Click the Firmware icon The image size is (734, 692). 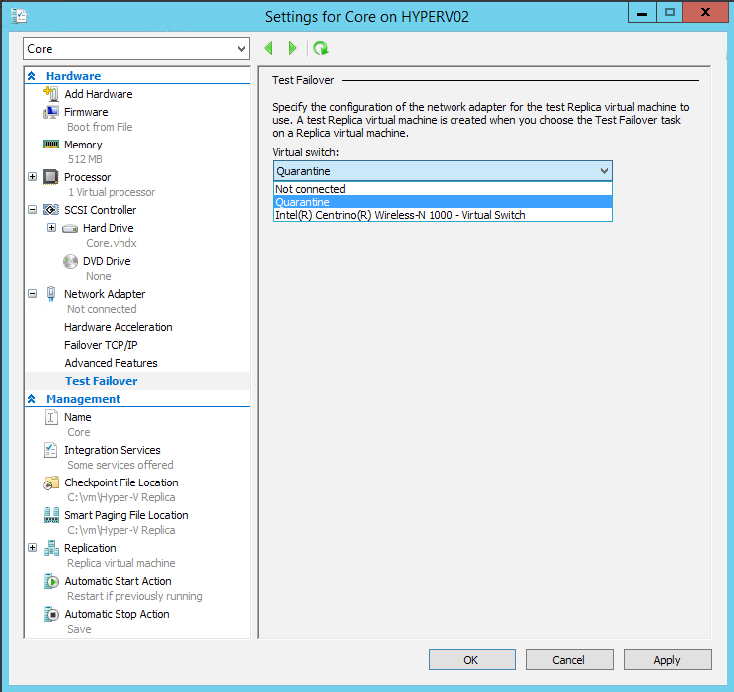point(51,112)
